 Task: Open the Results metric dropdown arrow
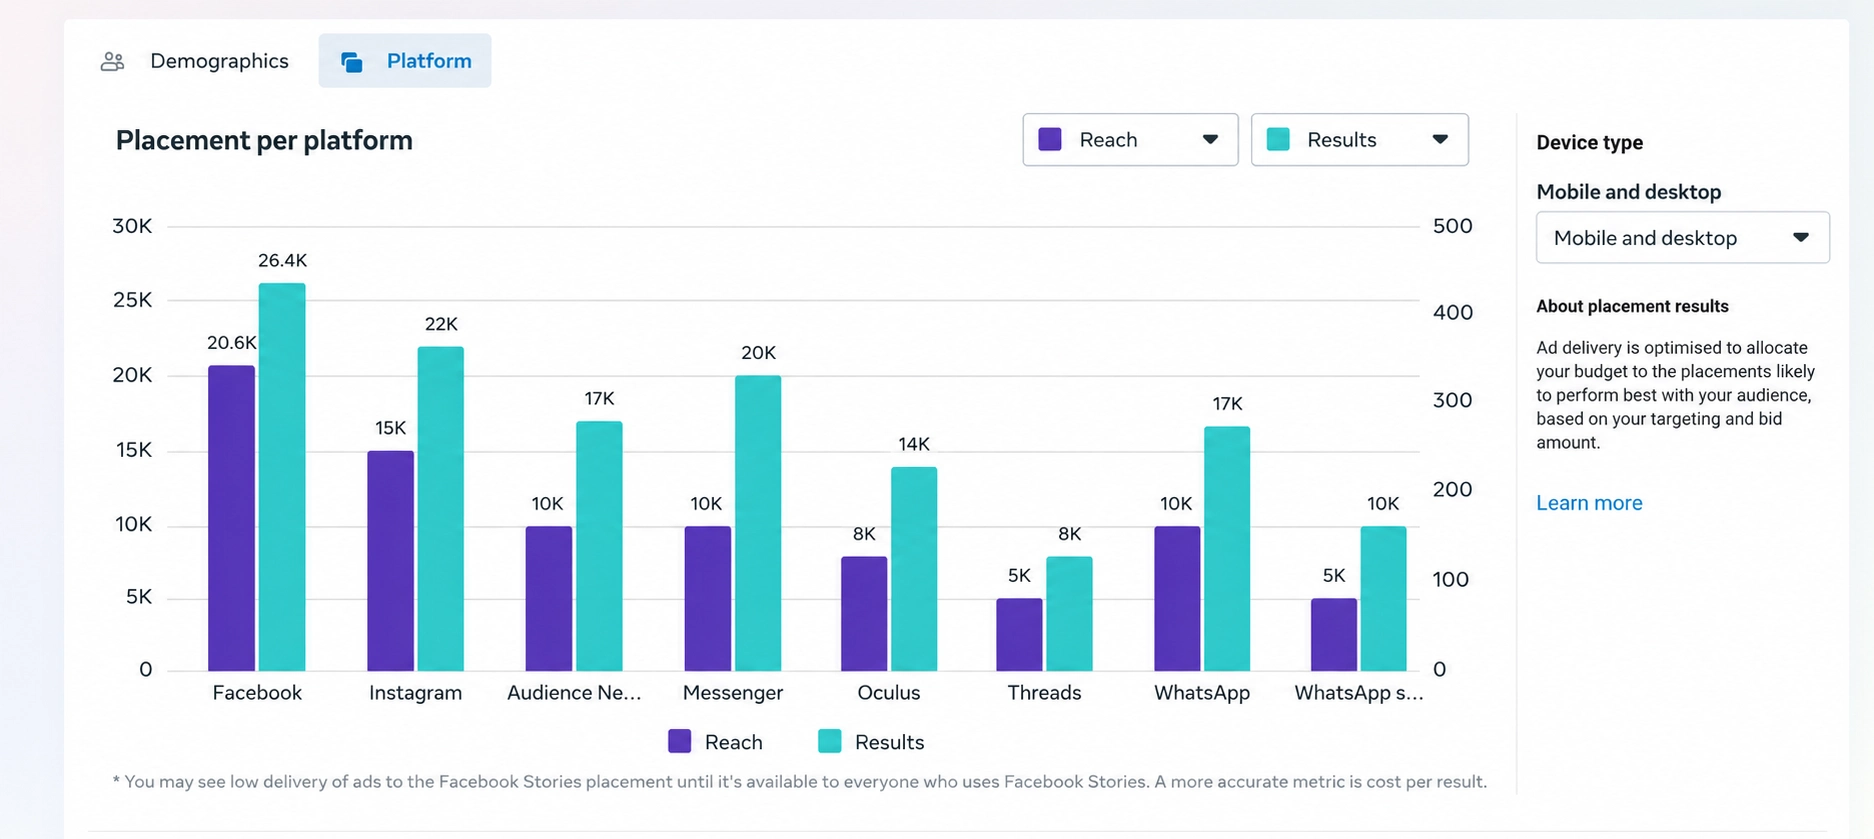(1440, 139)
